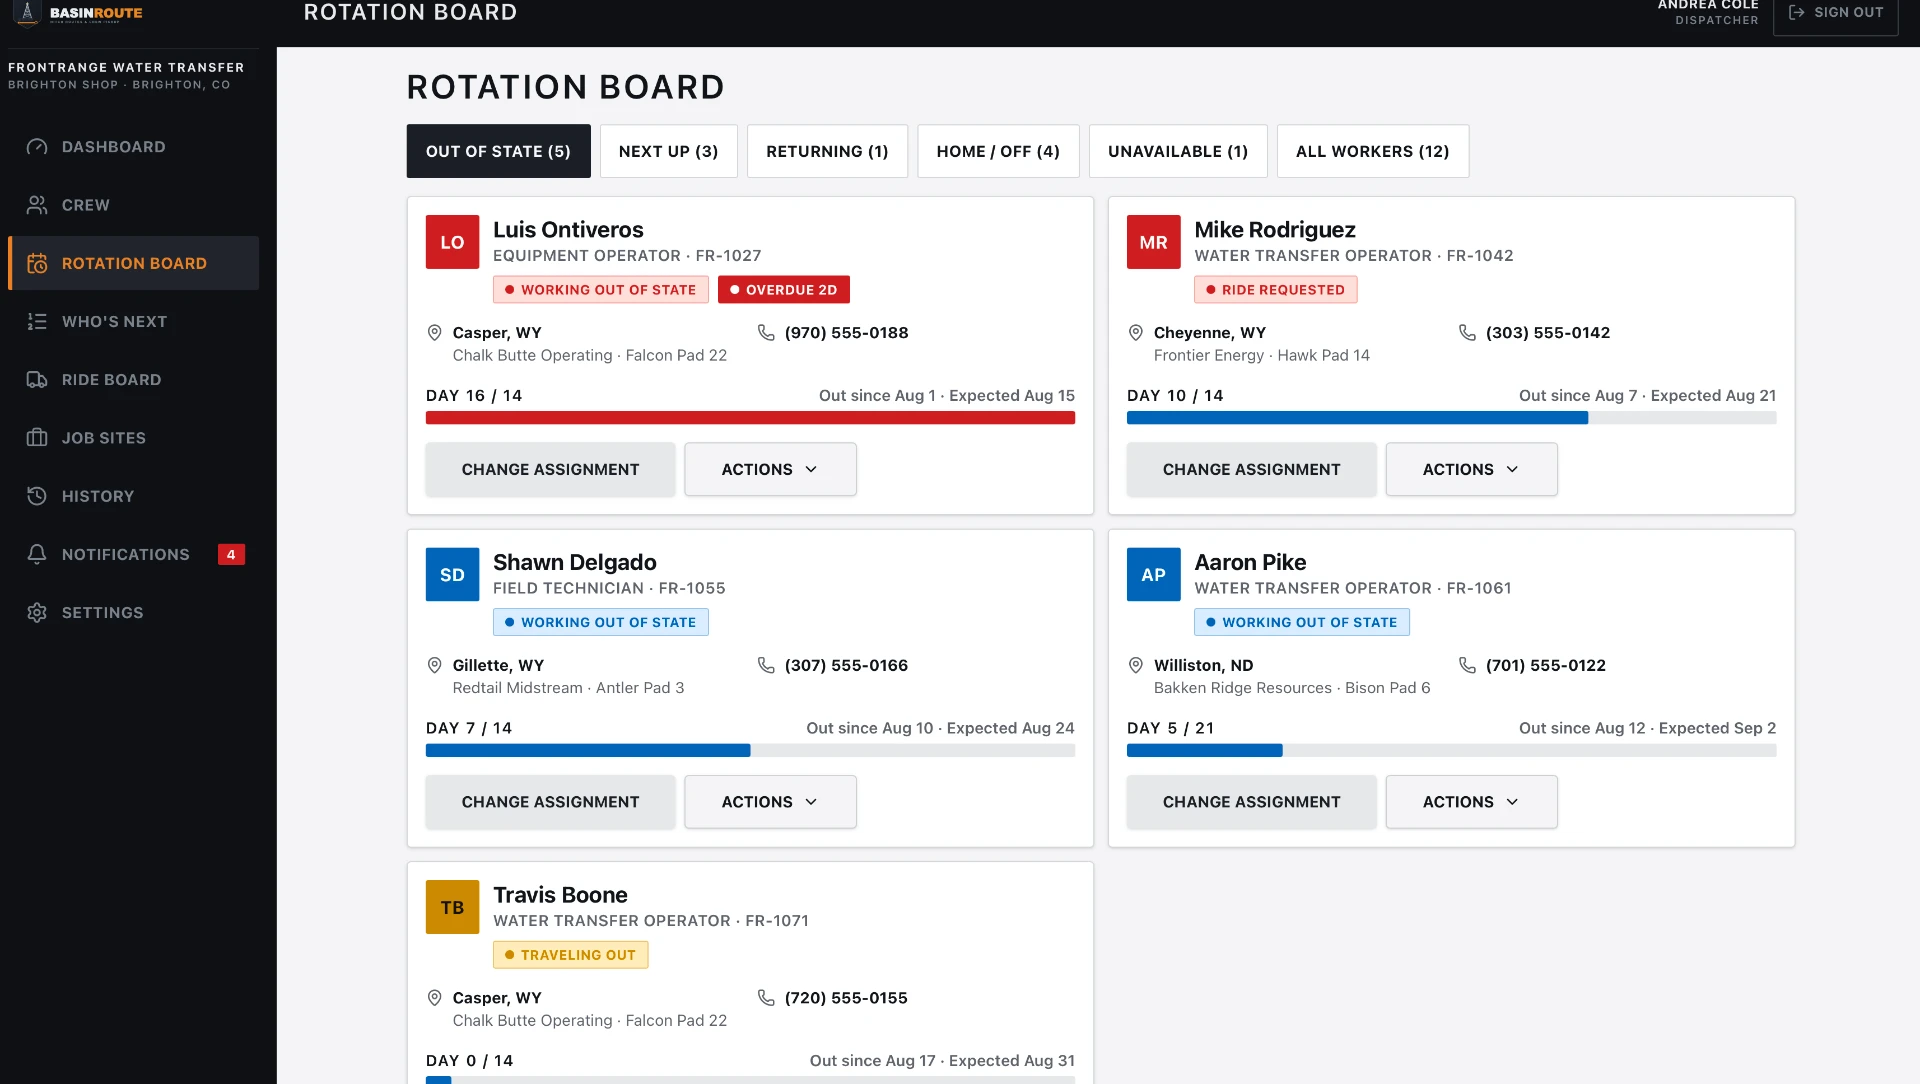Screen dimensions: 1920x1084
Task: Click the Ride Requested status badge
Action: [x=1275, y=290]
